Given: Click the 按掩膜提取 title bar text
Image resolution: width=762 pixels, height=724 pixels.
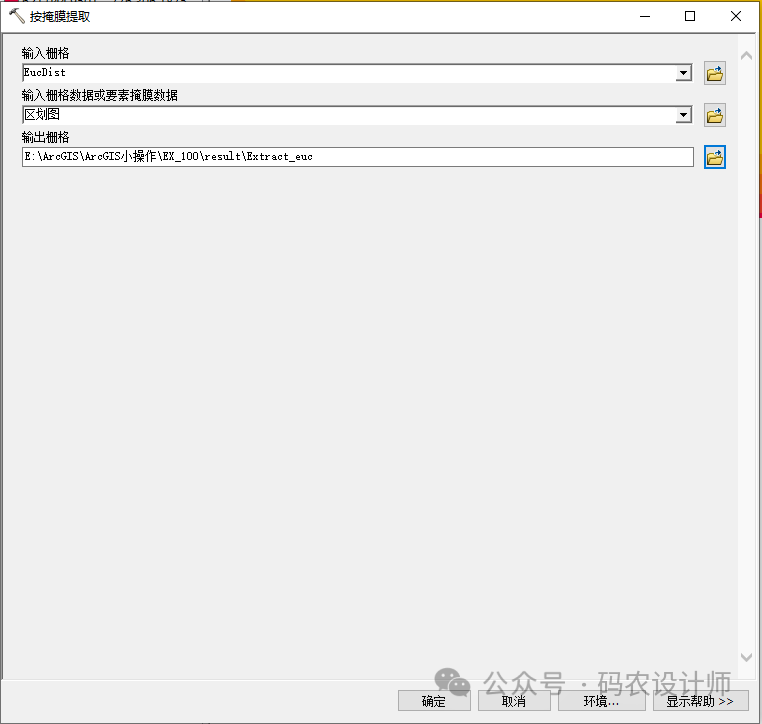Looking at the screenshot, I should point(60,16).
